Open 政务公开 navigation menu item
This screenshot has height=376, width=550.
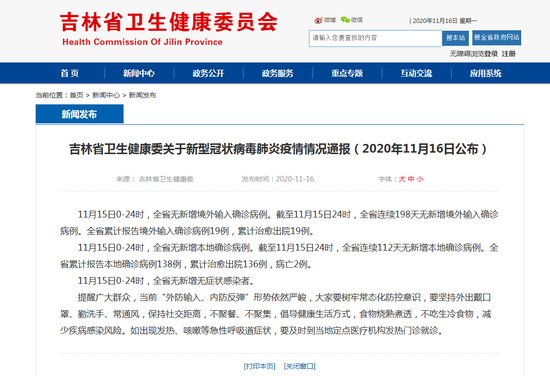[208, 73]
